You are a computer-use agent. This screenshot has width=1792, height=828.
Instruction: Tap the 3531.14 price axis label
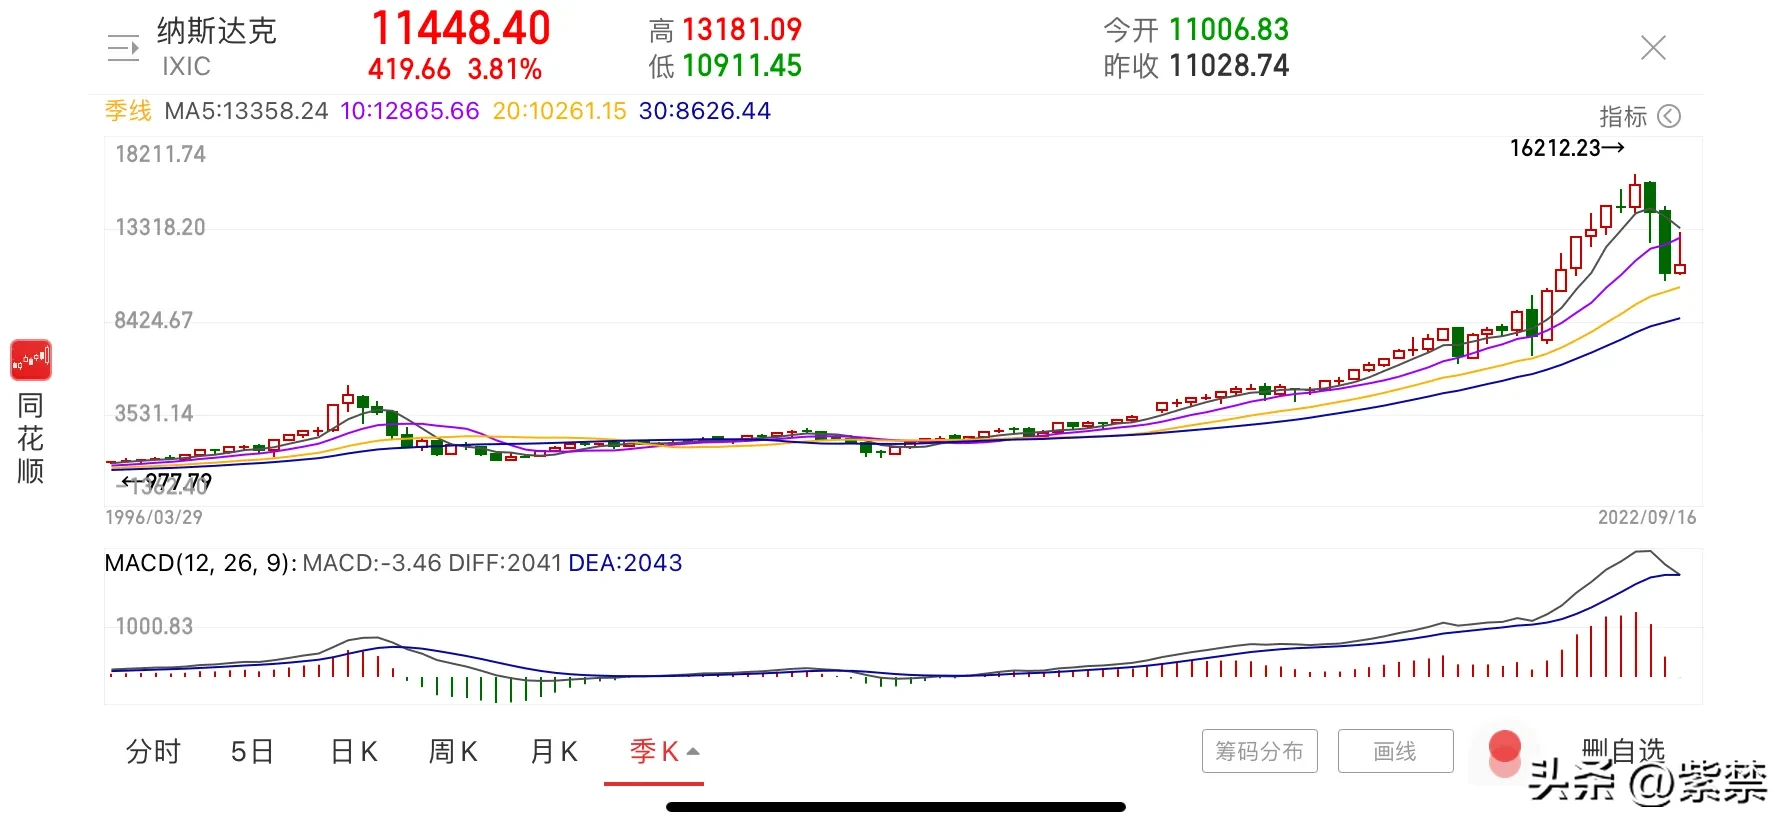coord(153,413)
